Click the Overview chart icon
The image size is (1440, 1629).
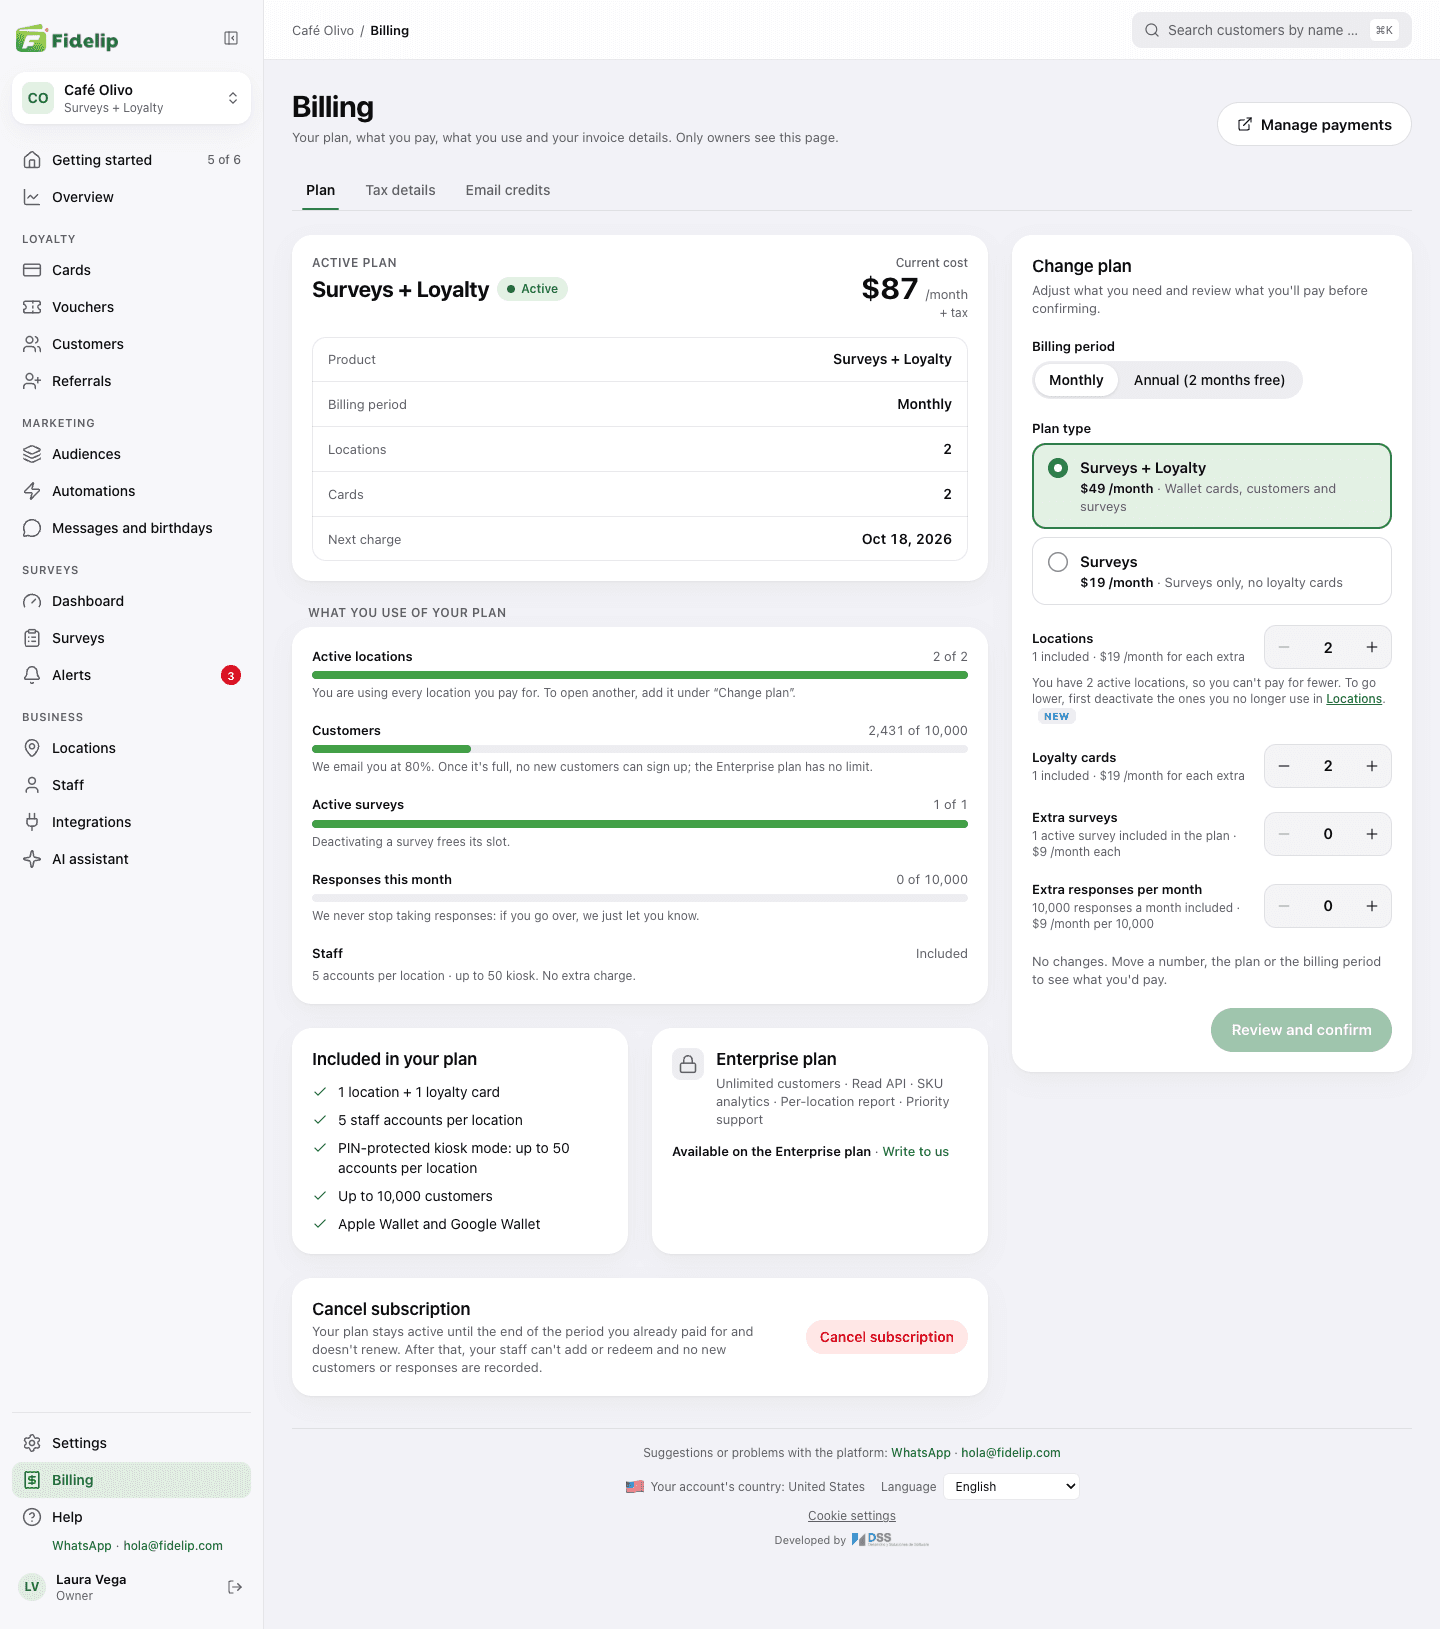tap(32, 197)
